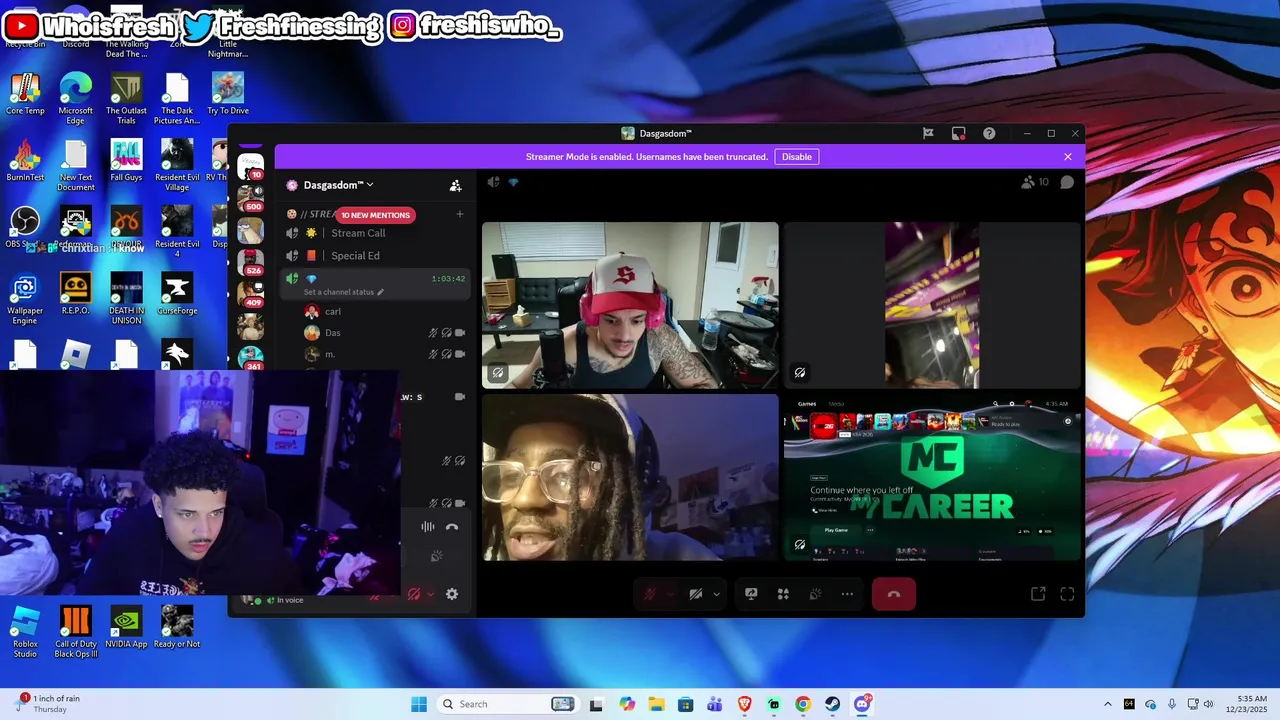The image size is (1280, 720).
Task: Open the voice channel chat bubble icon
Action: [1067, 182]
